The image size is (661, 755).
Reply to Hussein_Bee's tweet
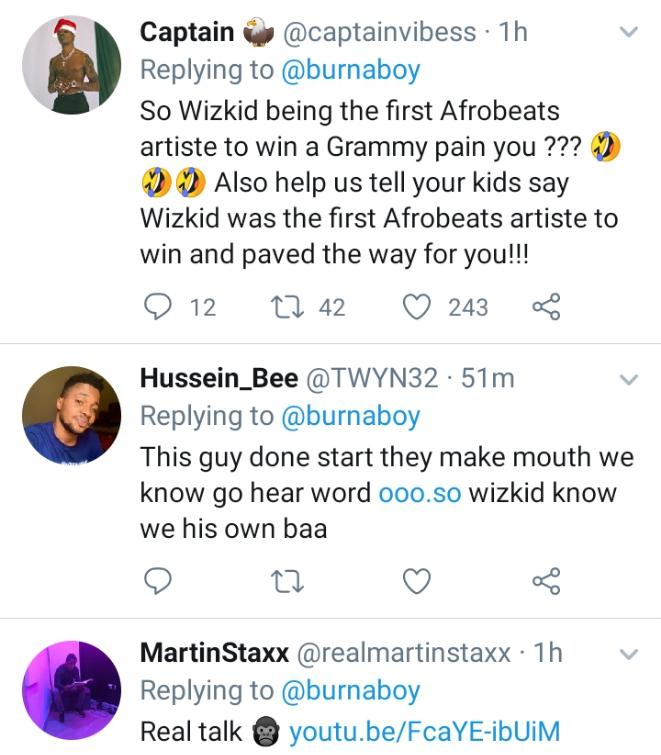click(x=158, y=580)
